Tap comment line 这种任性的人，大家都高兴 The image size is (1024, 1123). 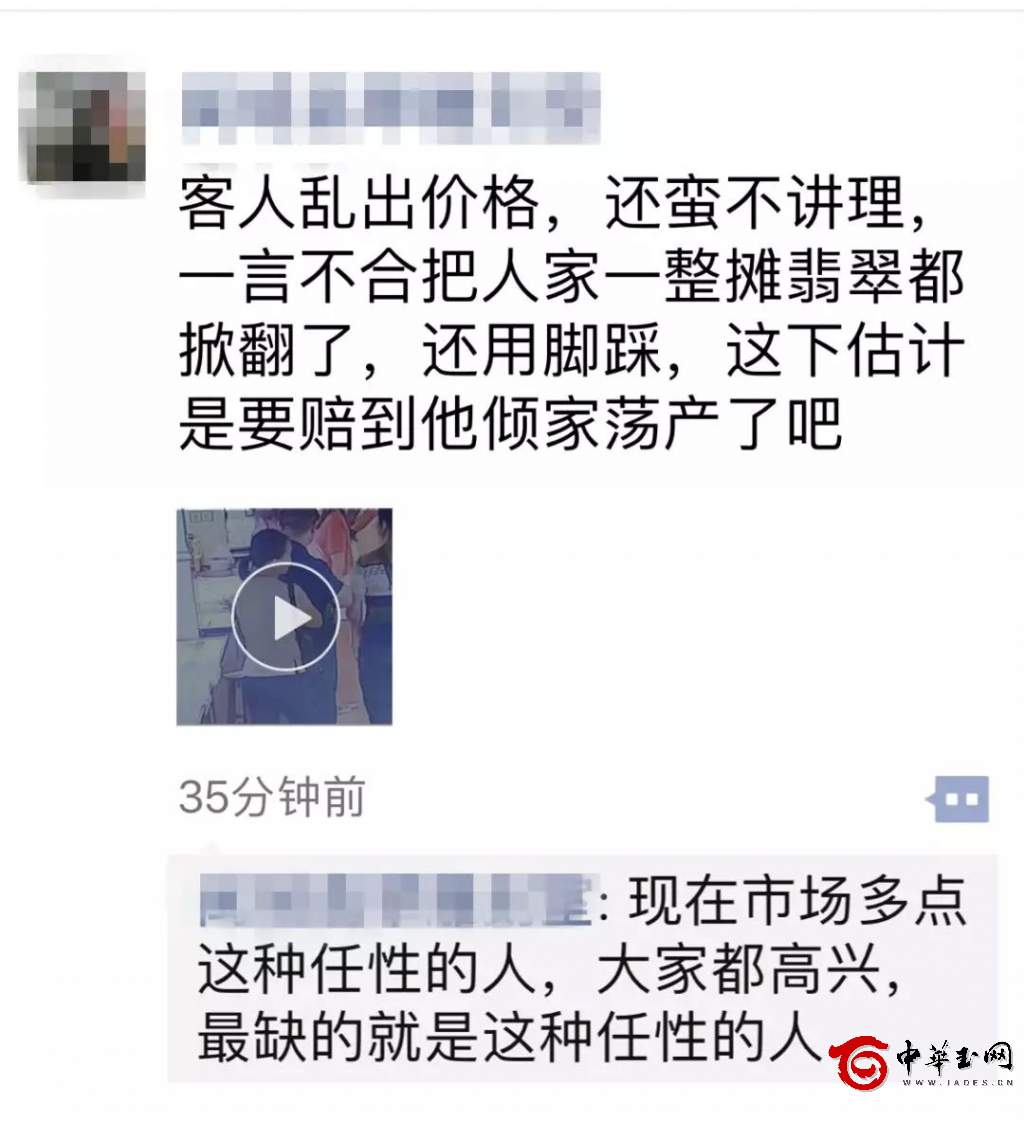pos(549,970)
